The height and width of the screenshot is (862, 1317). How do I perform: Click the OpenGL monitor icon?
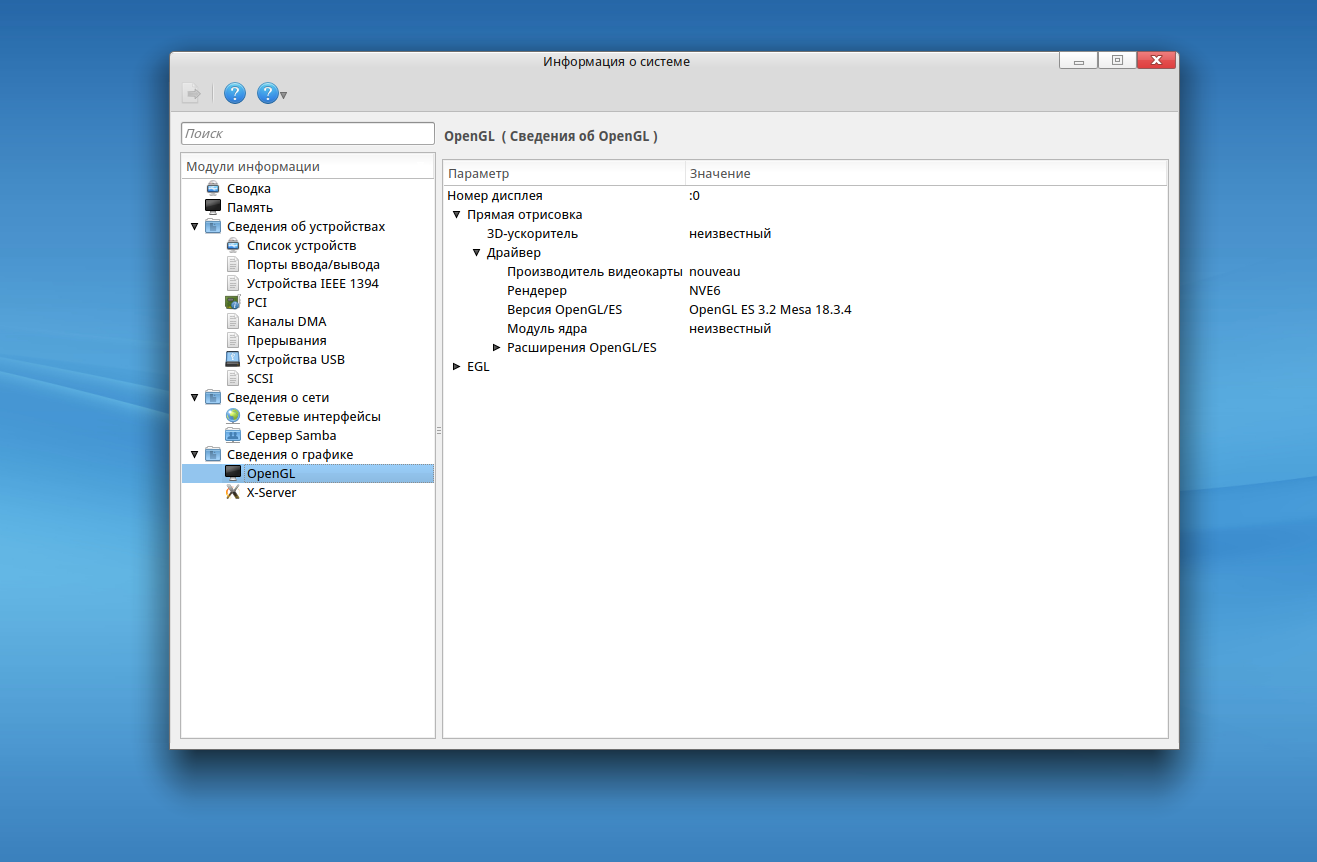(233, 473)
